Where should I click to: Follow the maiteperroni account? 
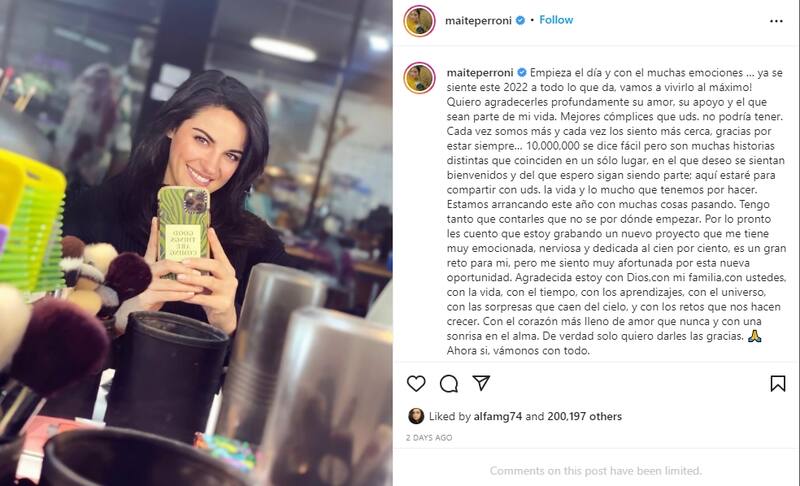click(556, 20)
